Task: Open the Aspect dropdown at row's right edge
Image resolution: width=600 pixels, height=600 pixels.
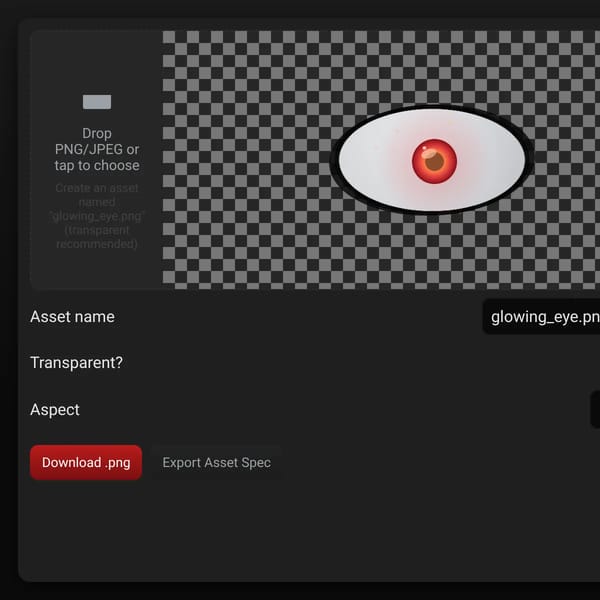Action: (x=595, y=409)
